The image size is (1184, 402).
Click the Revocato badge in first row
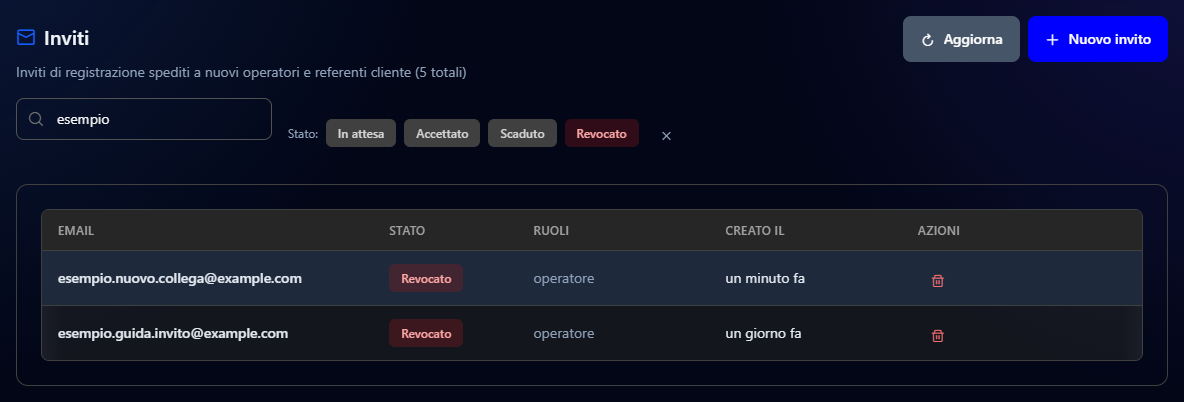click(426, 278)
